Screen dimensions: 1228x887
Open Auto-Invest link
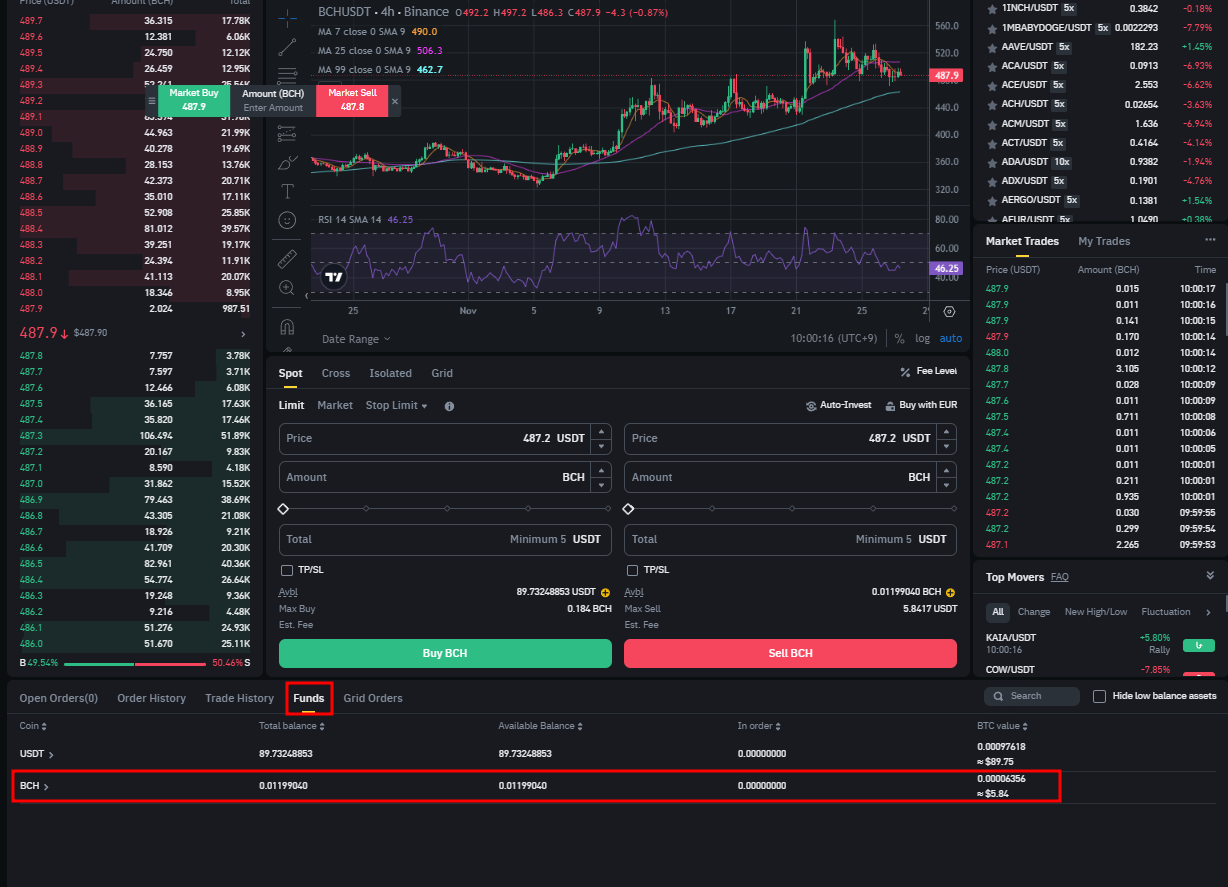tap(839, 405)
